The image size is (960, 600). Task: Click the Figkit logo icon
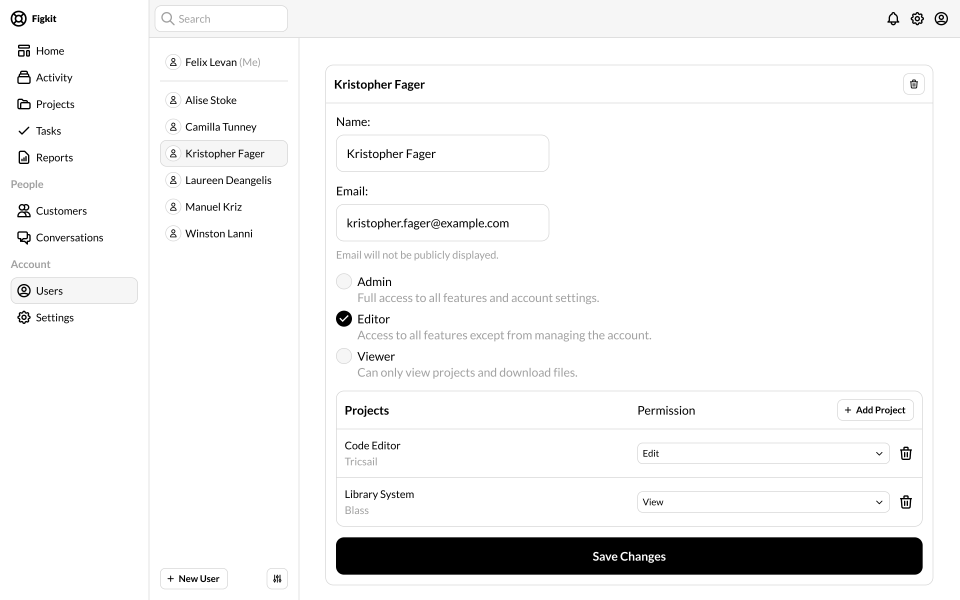19,19
